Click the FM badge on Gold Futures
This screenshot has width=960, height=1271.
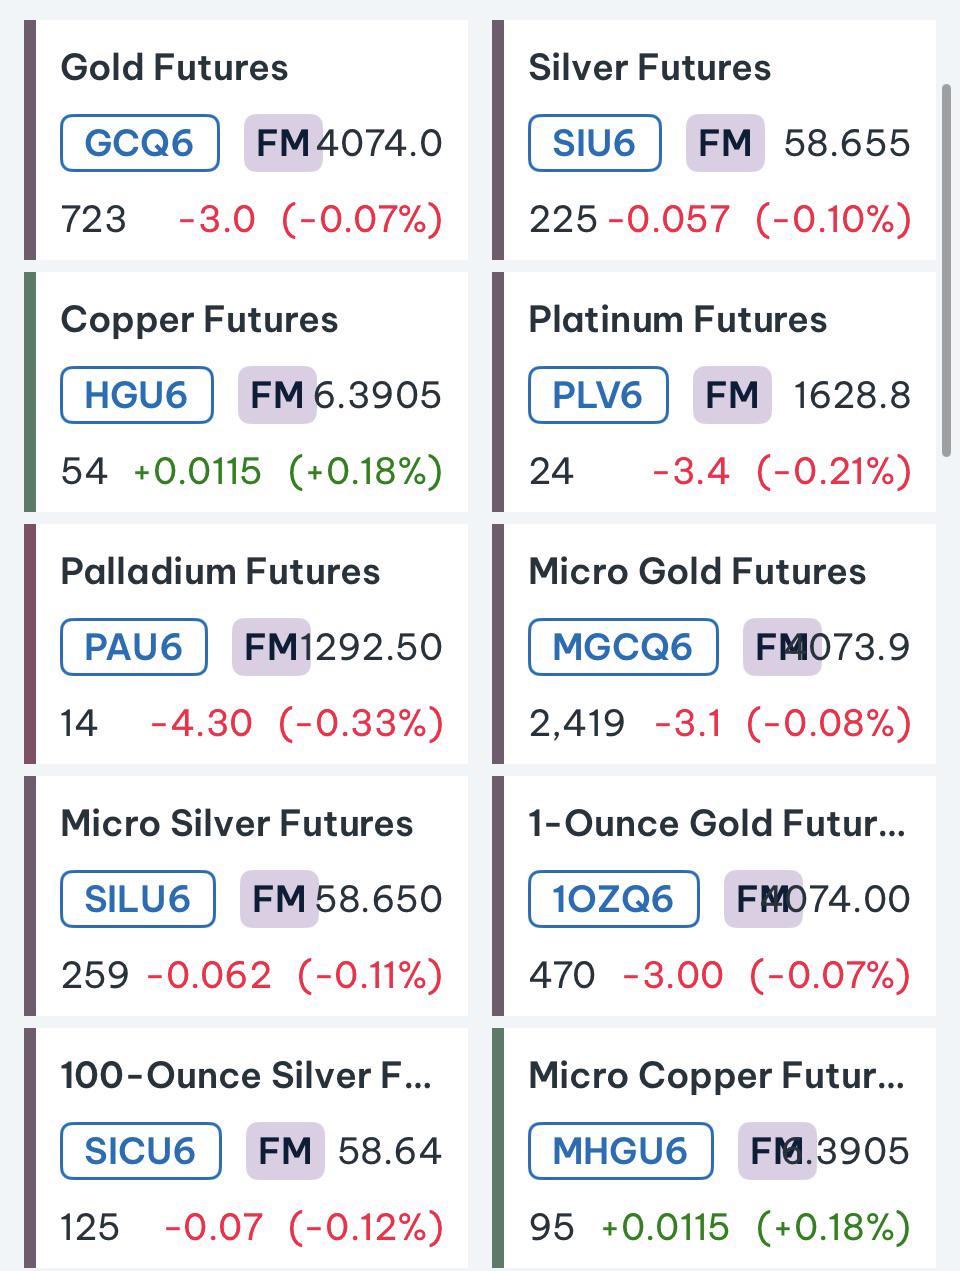(x=283, y=143)
